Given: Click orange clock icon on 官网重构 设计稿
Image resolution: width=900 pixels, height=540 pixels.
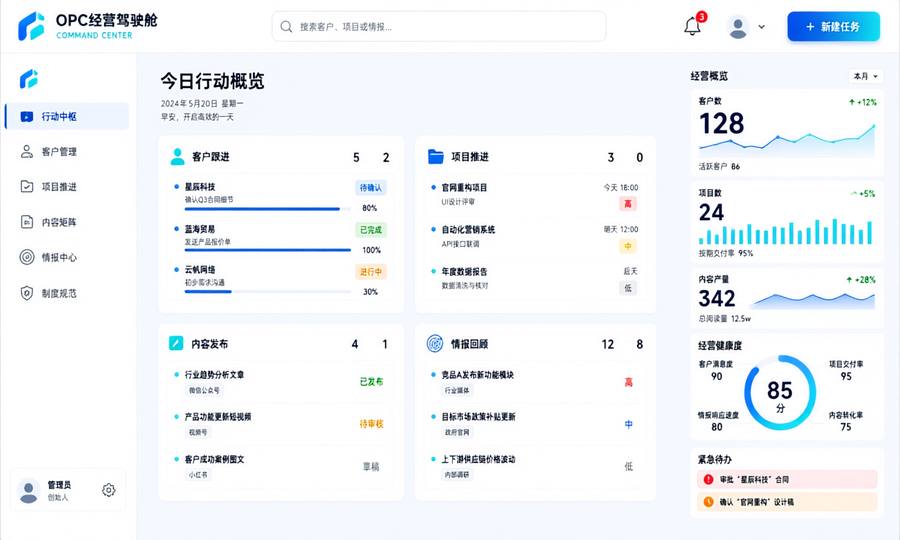Looking at the screenshot, I should click(x=708, y=502).
